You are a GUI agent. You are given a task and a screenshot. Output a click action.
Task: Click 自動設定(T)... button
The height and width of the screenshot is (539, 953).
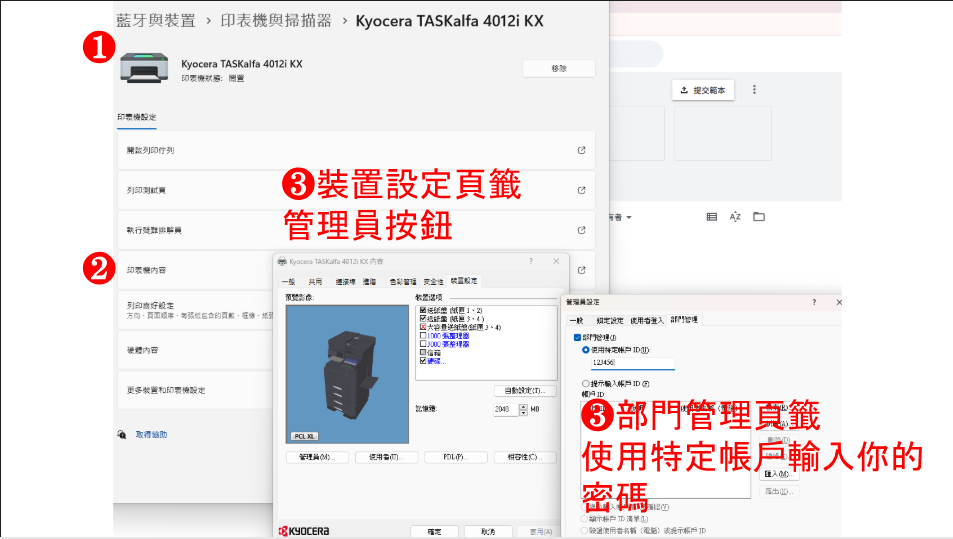pyautogui.click(x=525, y=391)
